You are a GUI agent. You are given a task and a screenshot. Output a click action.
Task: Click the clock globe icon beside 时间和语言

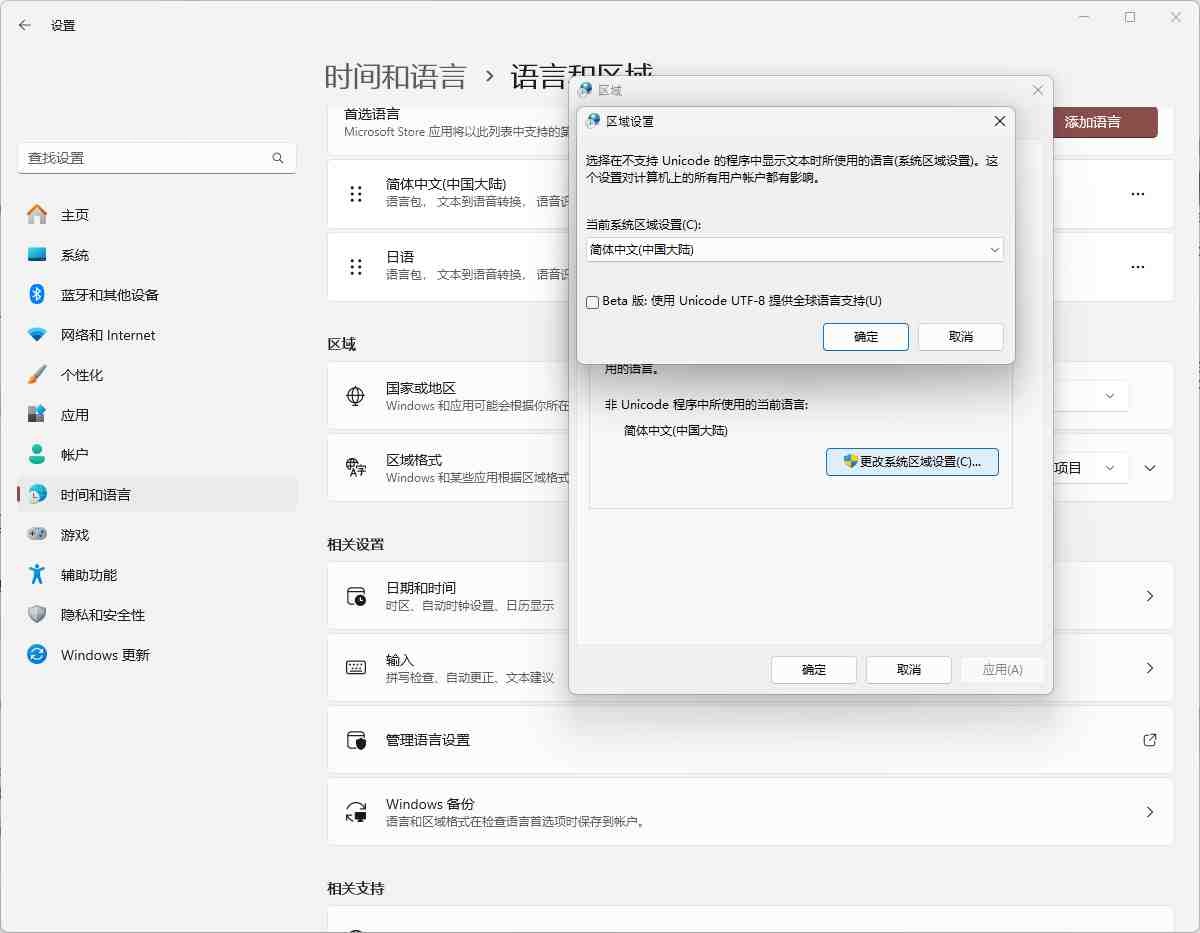pos(37,495)
